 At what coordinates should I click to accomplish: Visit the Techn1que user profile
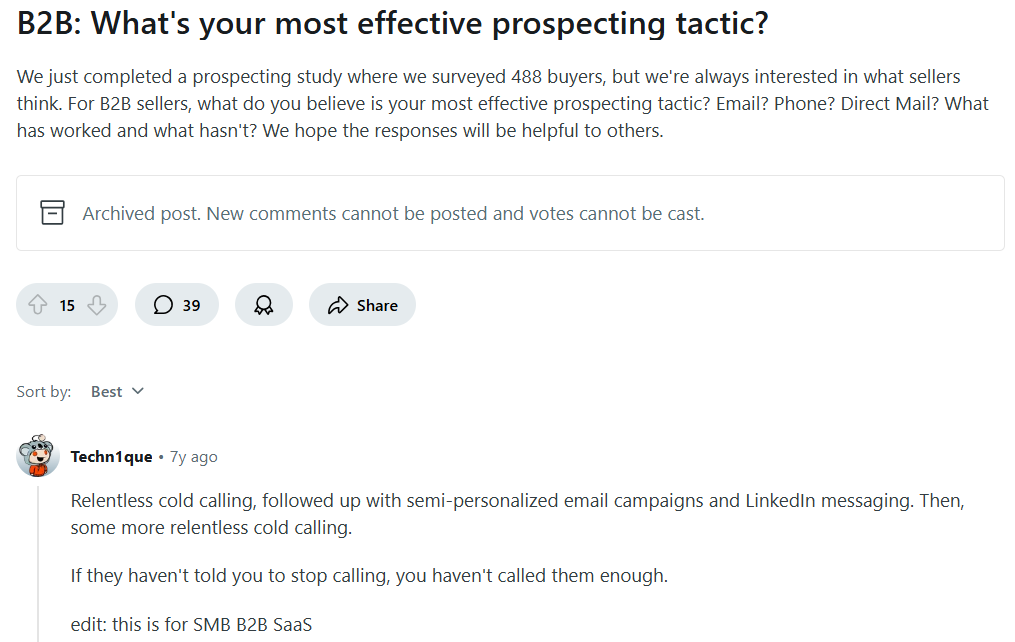[x=111, y=457]
